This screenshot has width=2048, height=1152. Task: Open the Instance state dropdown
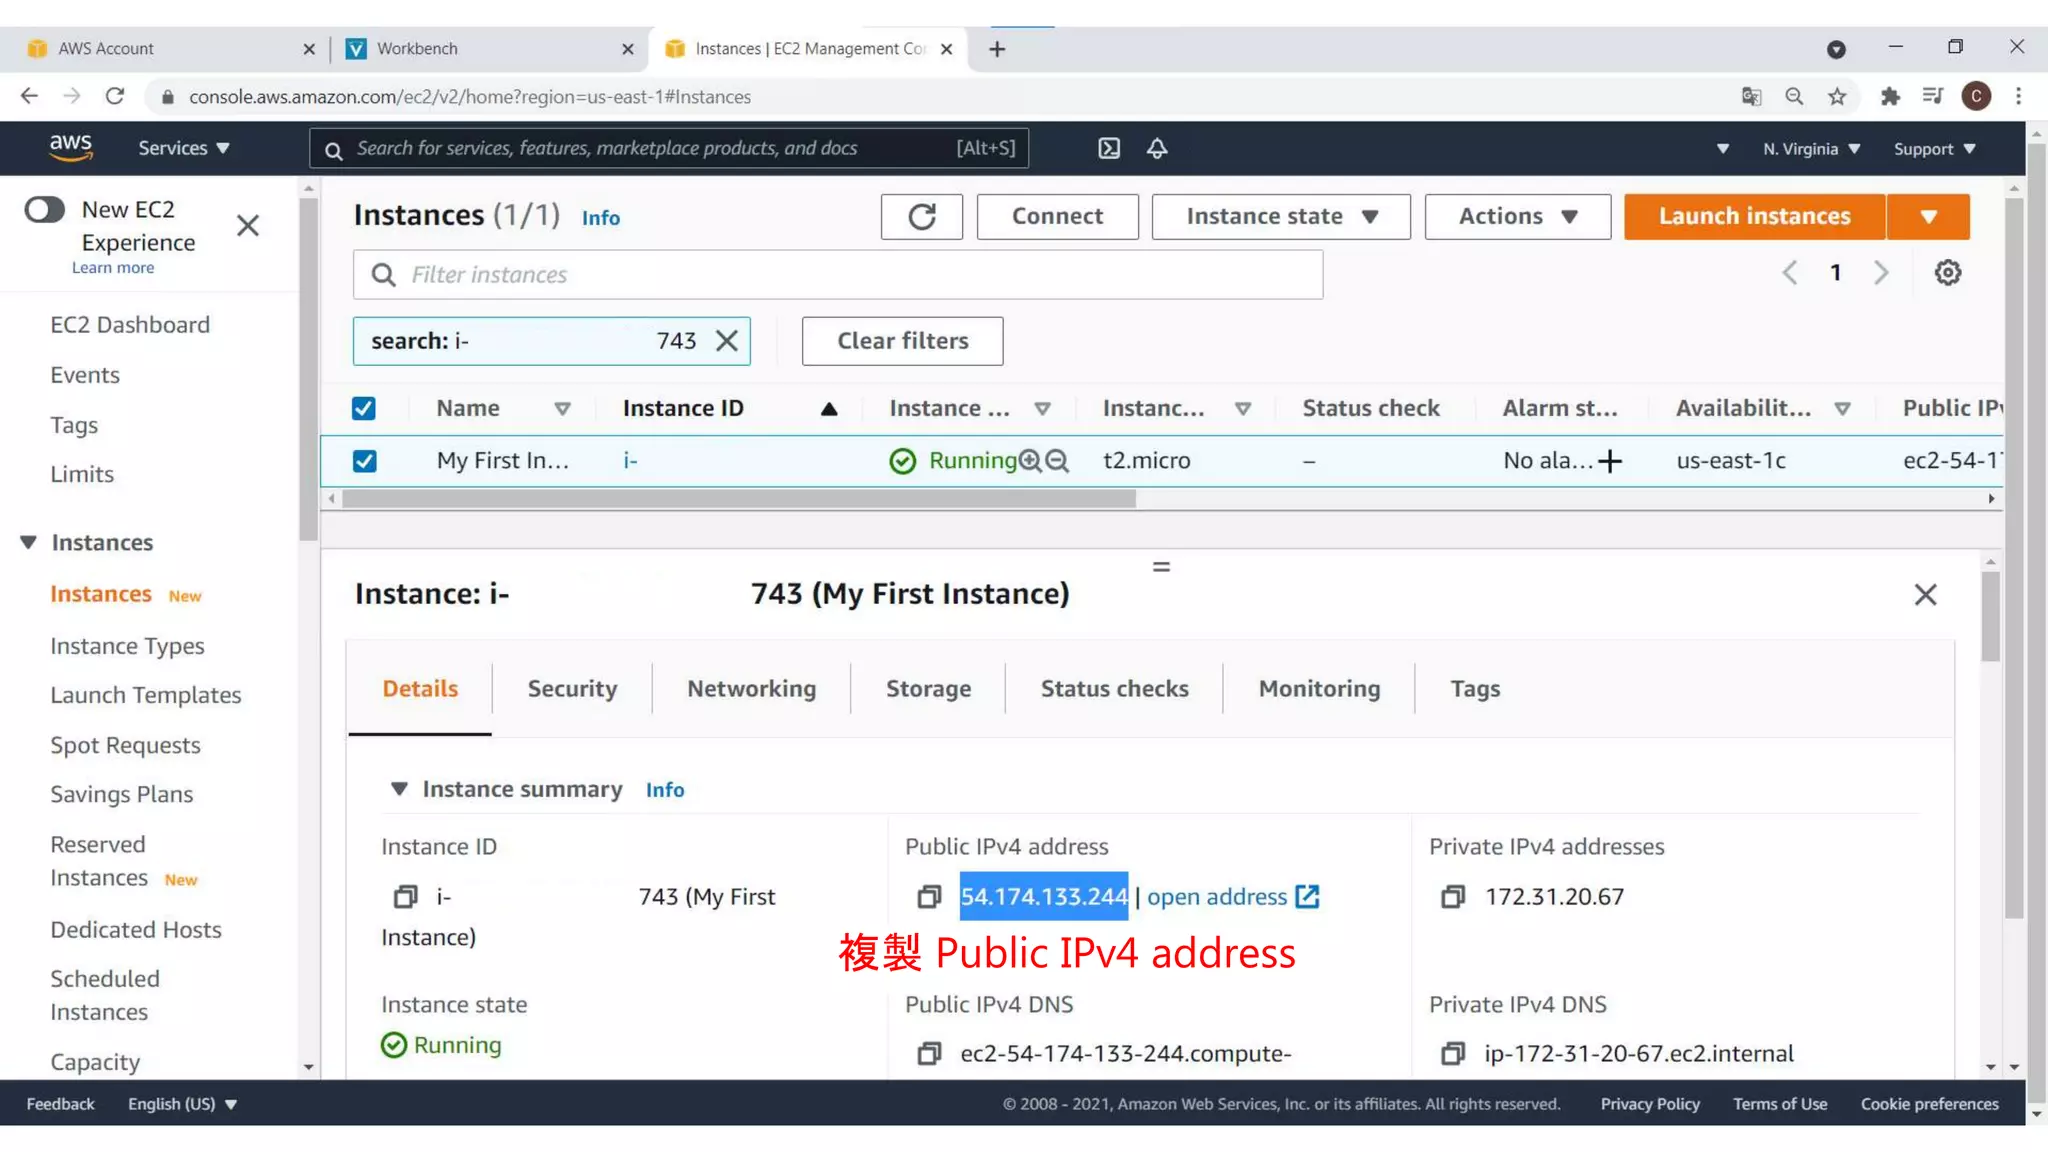click(1281, 216)
